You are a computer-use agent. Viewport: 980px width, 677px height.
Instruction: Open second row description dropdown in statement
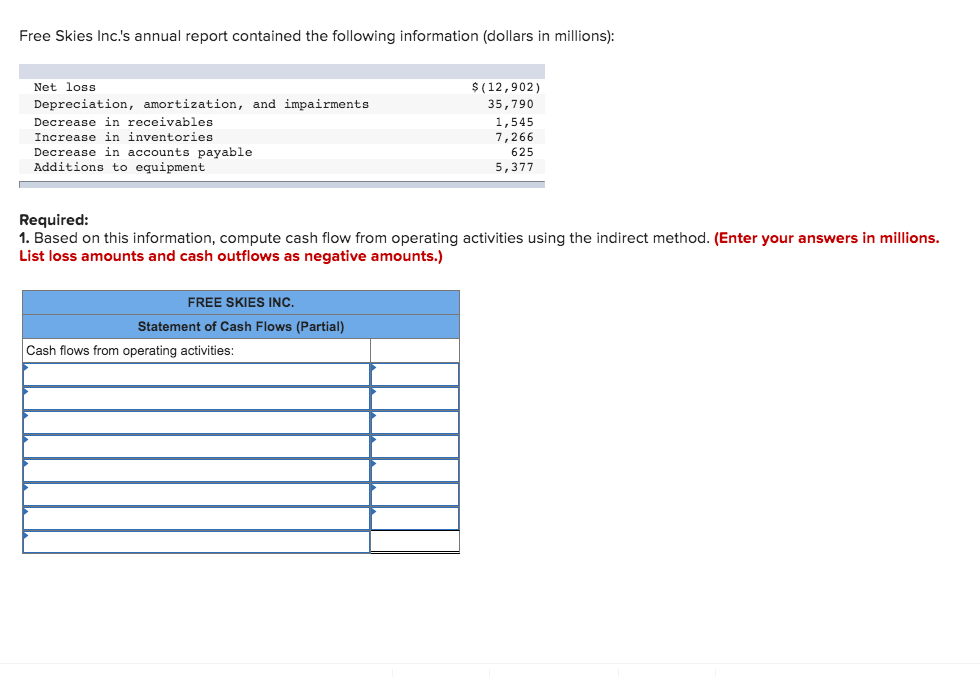point(196,398)
